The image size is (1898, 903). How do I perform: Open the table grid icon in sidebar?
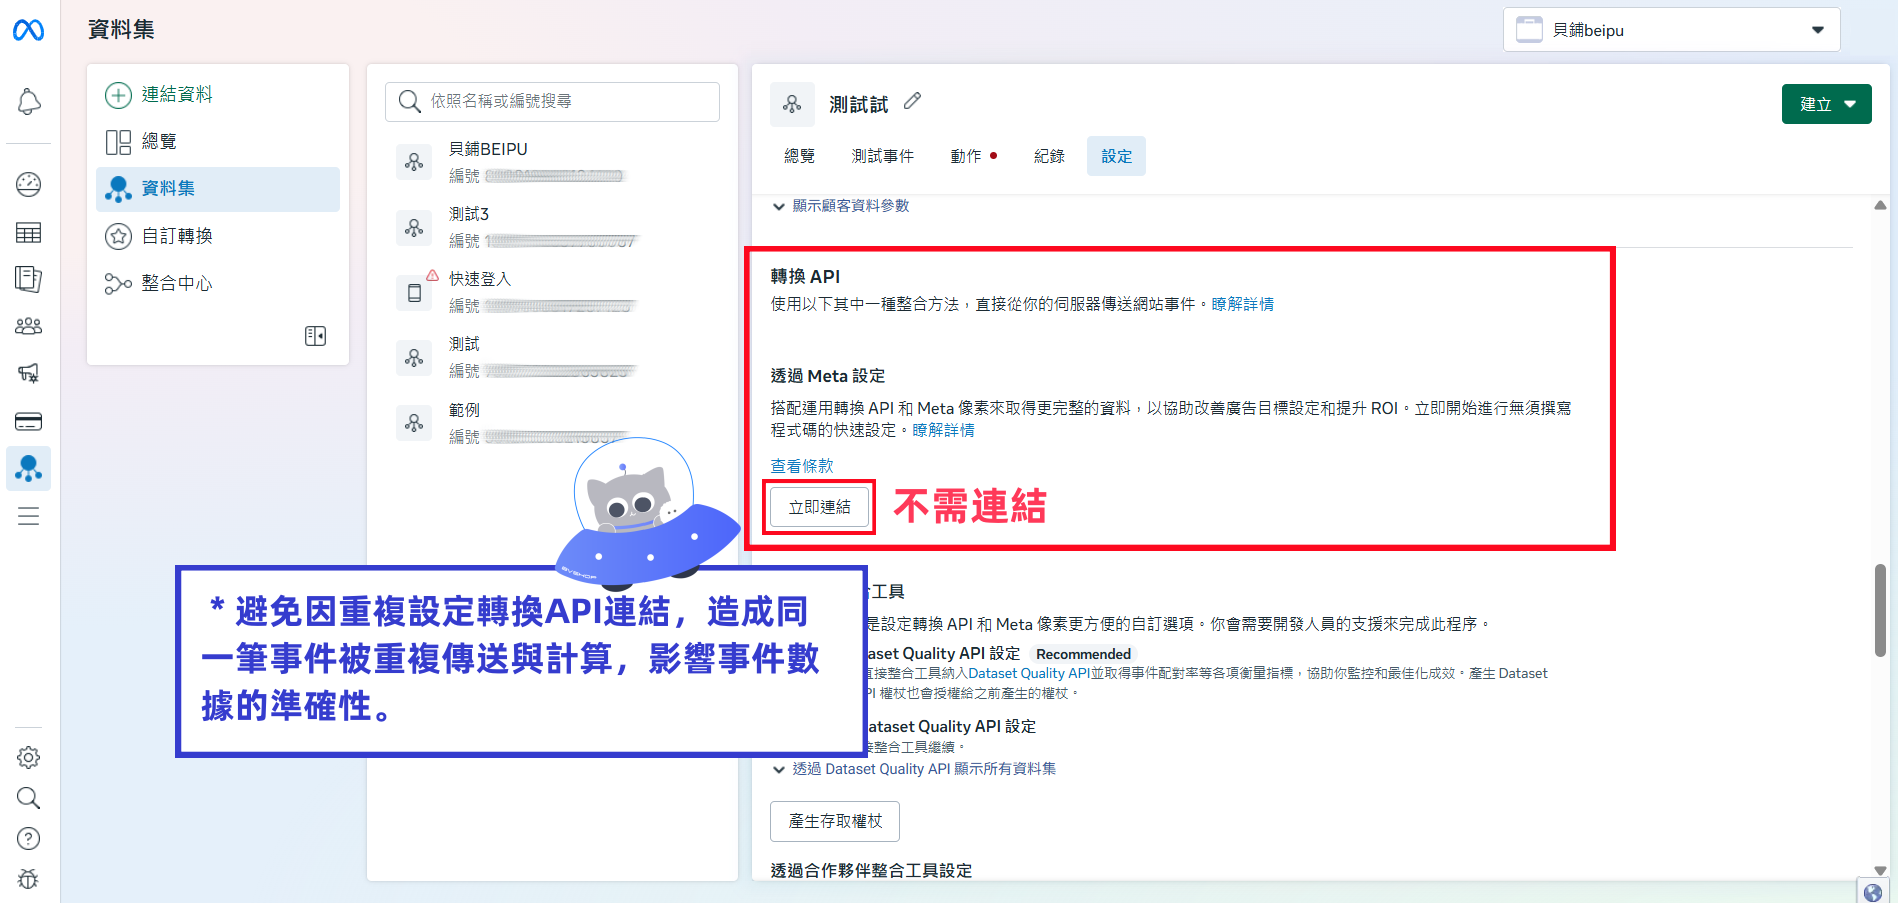coord(29,233)
